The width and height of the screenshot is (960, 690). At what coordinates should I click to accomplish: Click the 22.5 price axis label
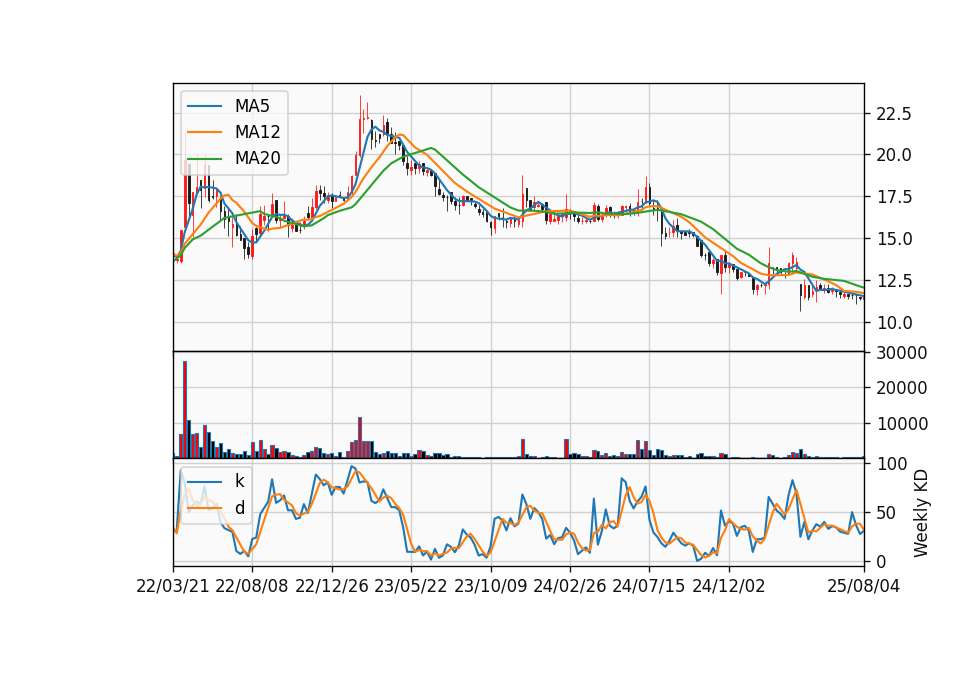(x=894, y=114)
